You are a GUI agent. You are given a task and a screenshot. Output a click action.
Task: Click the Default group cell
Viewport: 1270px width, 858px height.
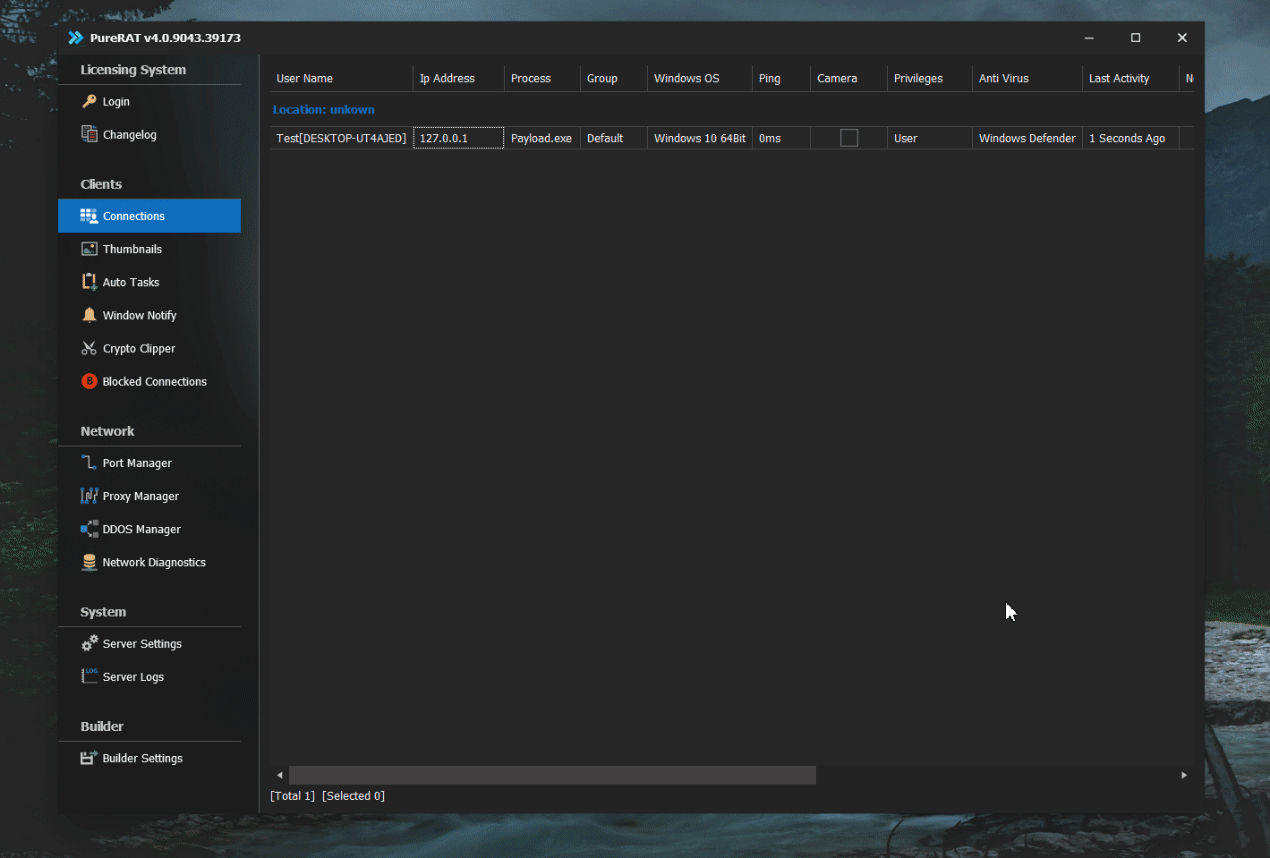coord(613,138)
